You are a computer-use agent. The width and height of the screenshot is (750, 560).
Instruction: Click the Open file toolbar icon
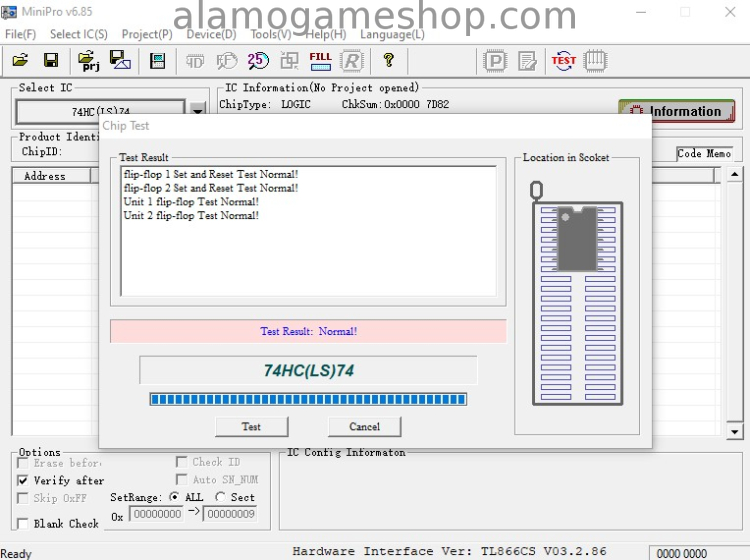click(x=20, y=61)
